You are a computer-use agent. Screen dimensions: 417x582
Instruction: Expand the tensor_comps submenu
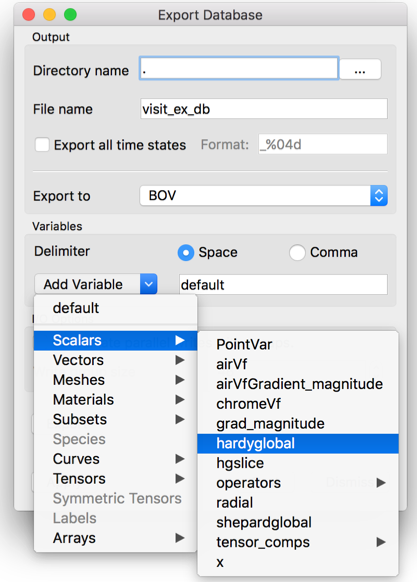(298, 542)
